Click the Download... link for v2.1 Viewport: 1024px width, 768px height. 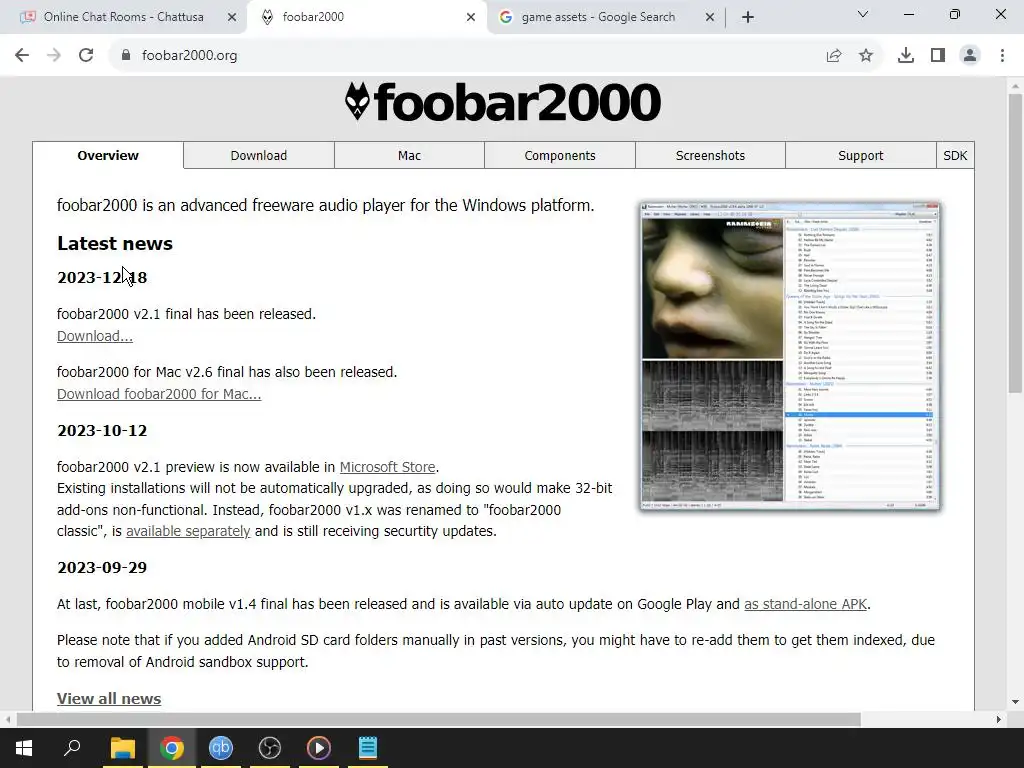pyautogui.click(x=95, y=336)
